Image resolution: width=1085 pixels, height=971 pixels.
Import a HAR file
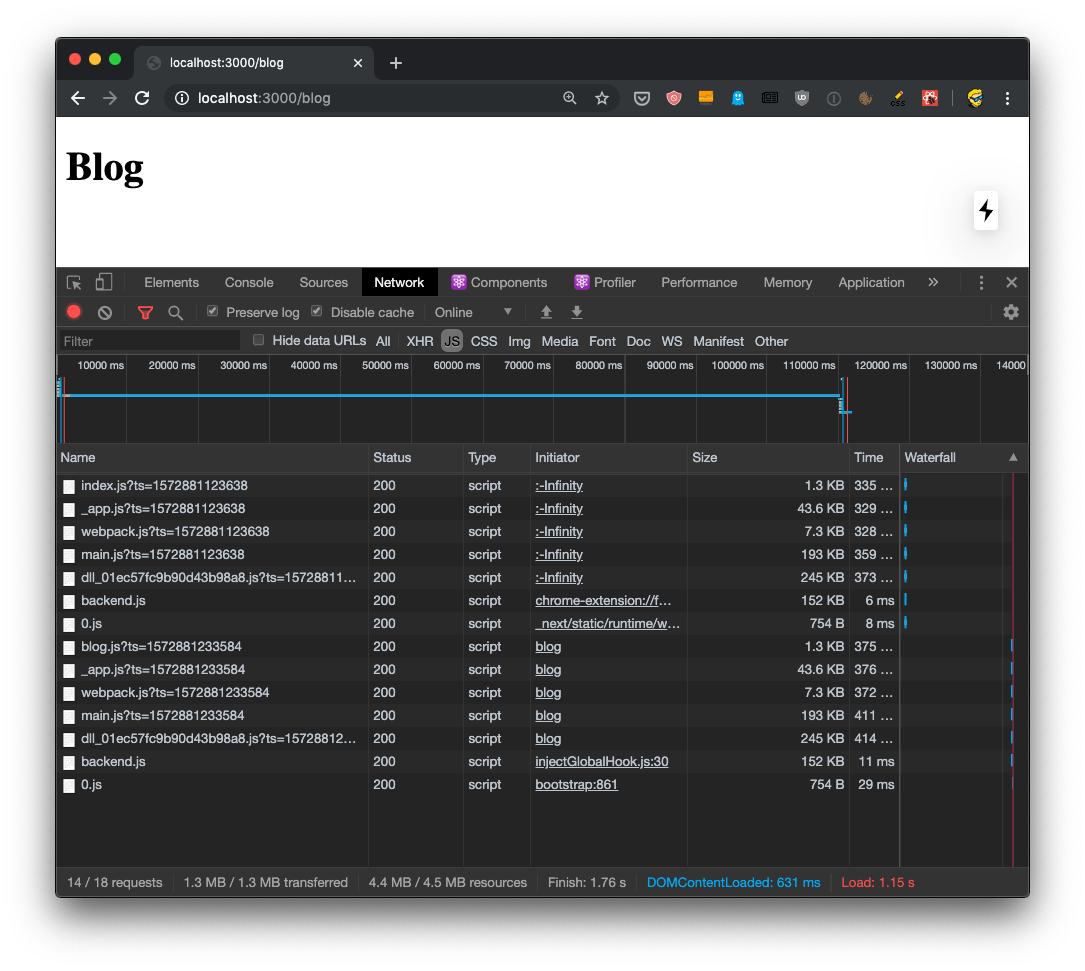coord(546,312)
